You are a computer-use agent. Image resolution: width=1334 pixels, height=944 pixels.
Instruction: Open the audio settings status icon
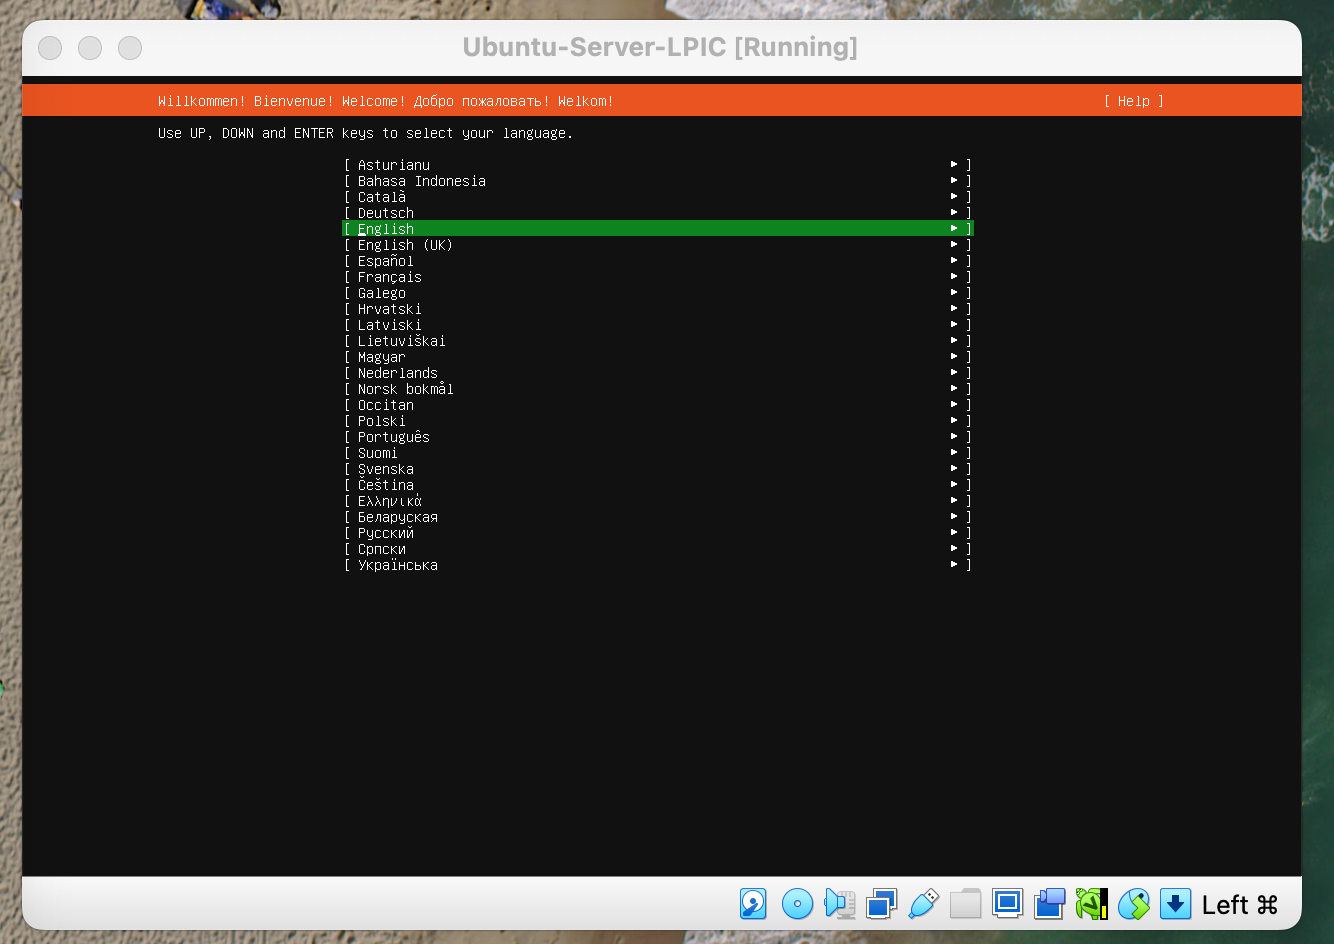(840, 904)
